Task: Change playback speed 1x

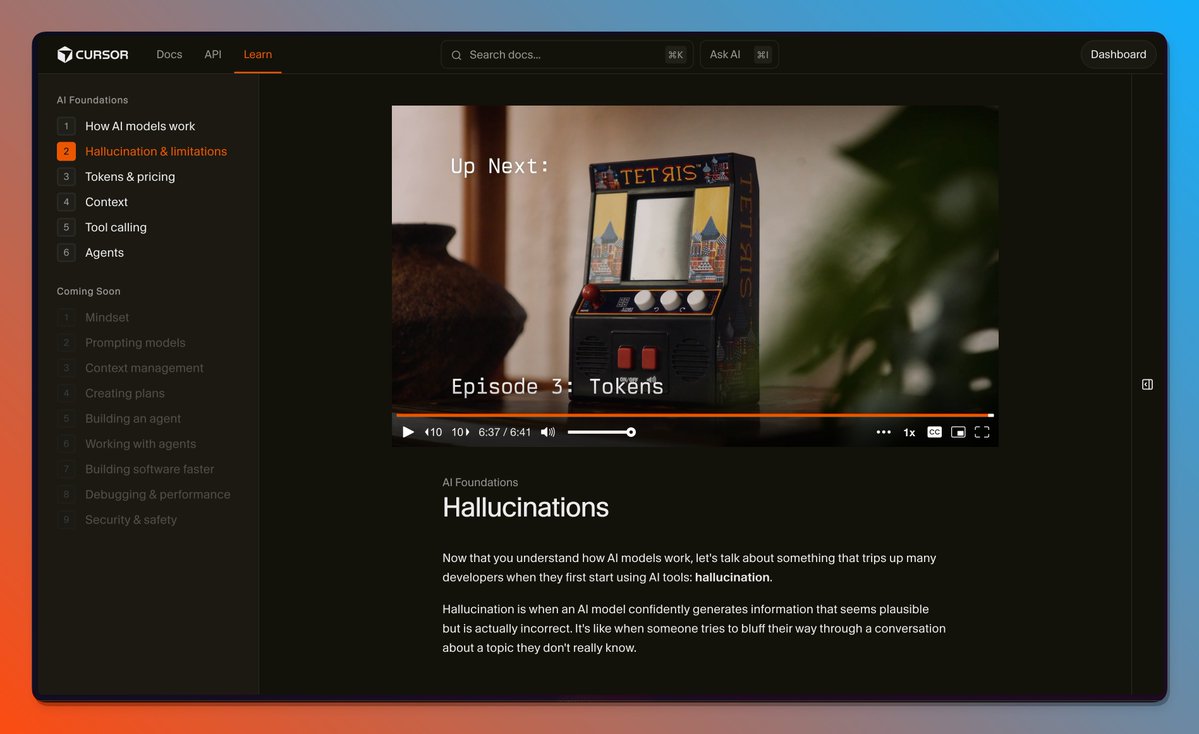Action: 909,432
